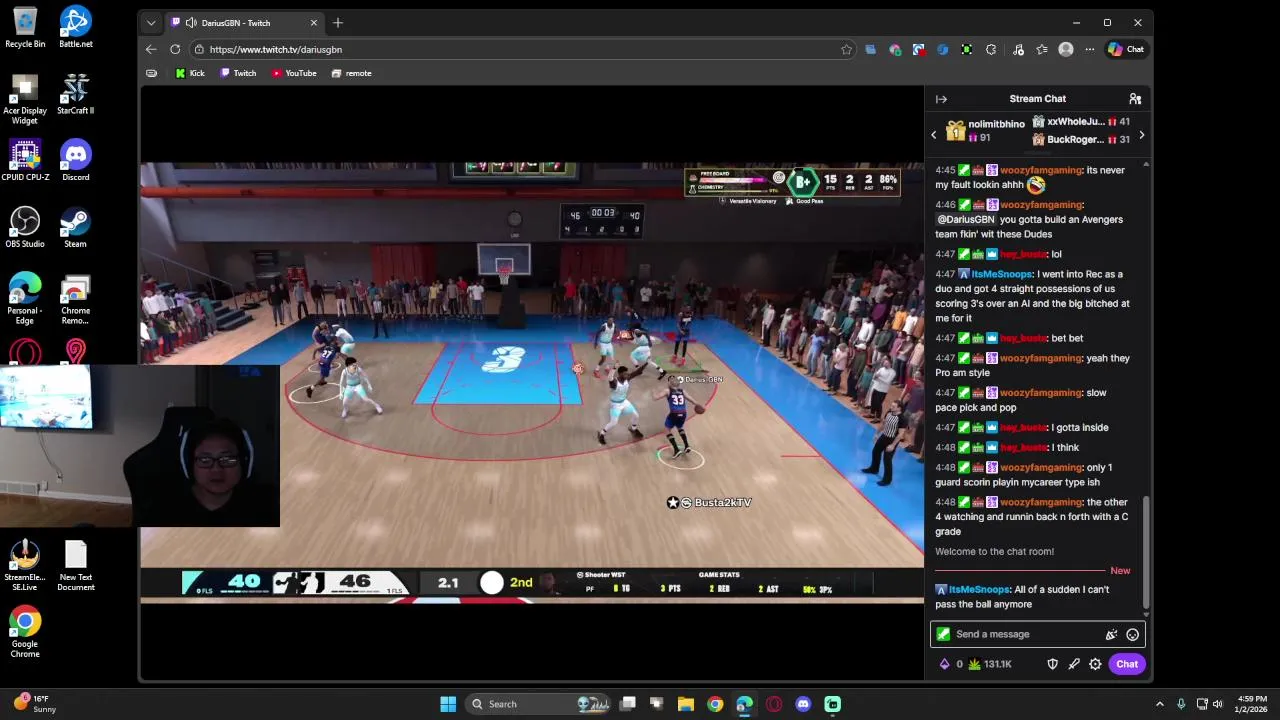Screen dimensions: 1280x720
Task: Open favorites list icon in toolbar
Action: [x=1042, y=49]
